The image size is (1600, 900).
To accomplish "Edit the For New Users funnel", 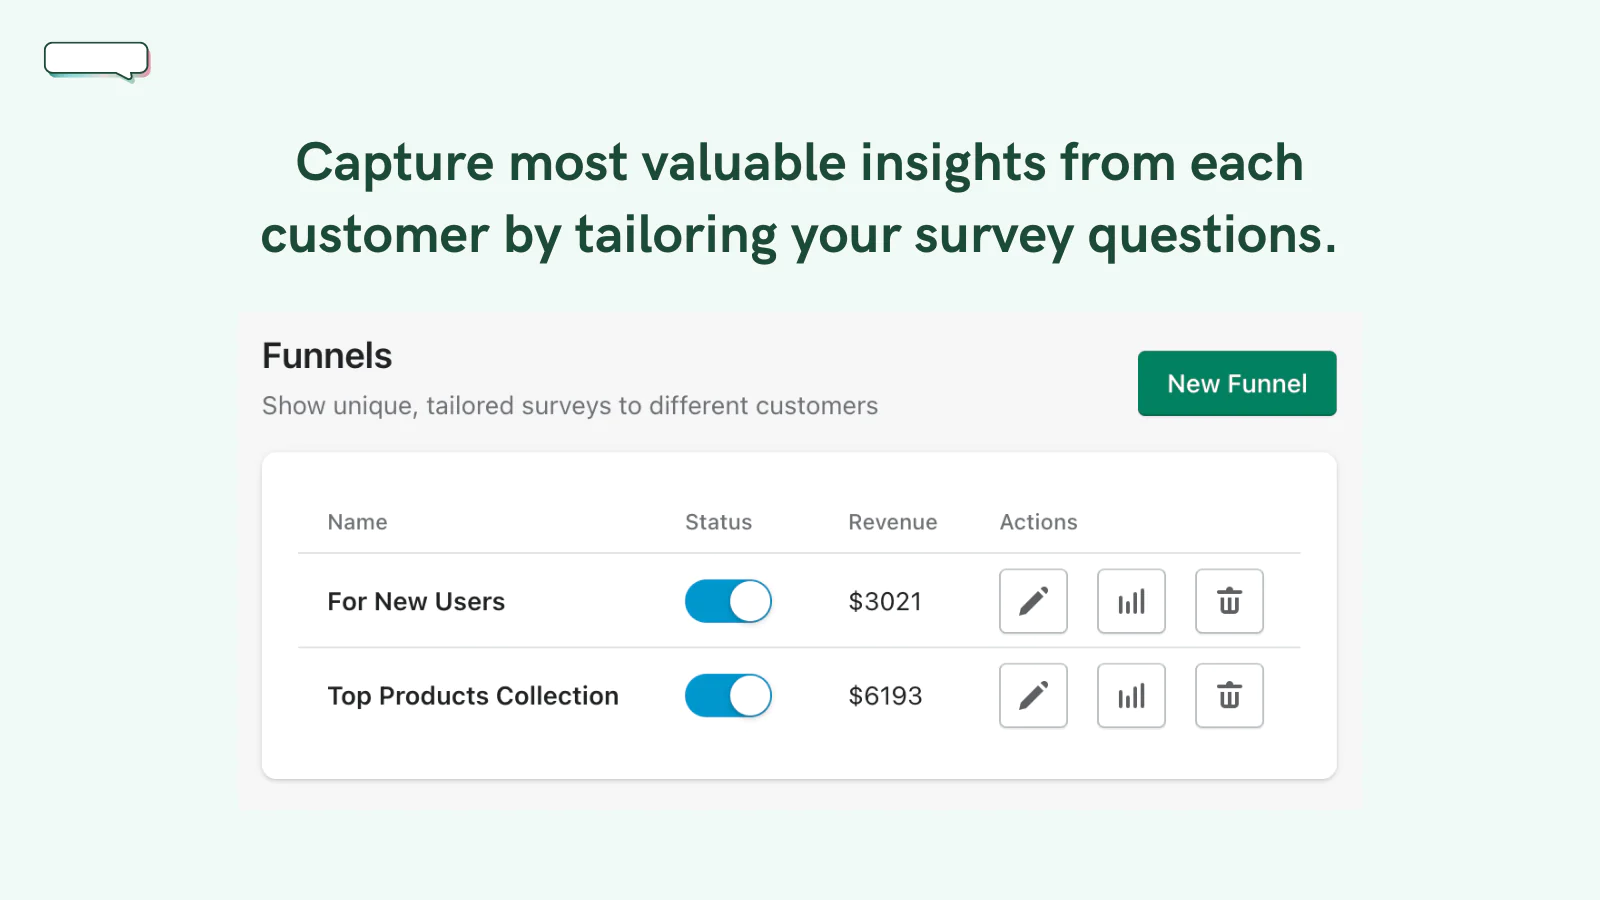I will (x=1033, y=601).
